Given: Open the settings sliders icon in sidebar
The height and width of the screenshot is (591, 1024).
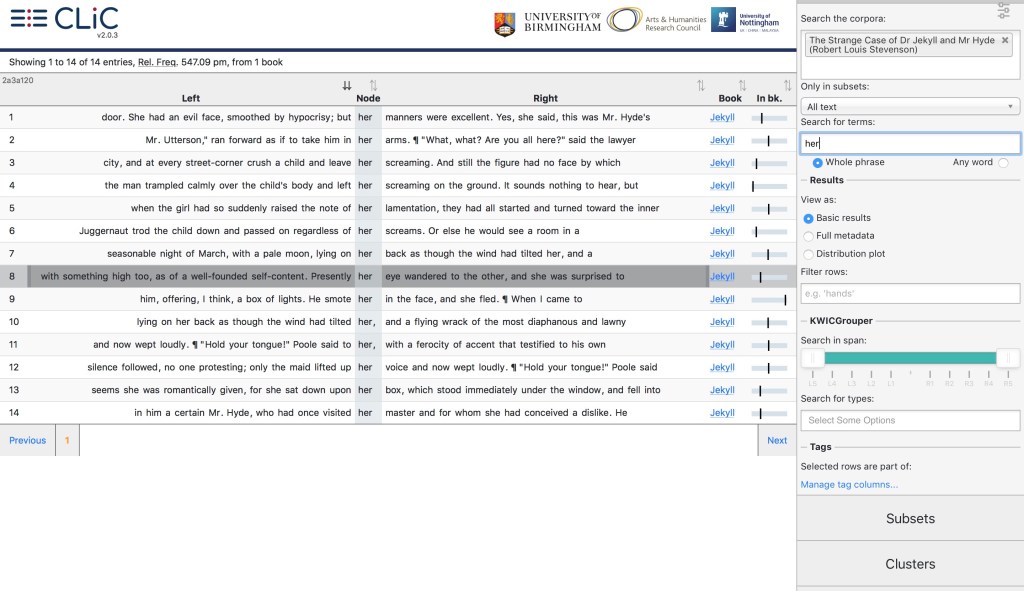Looking at the screenshot, I should (x=1003, y=11).
